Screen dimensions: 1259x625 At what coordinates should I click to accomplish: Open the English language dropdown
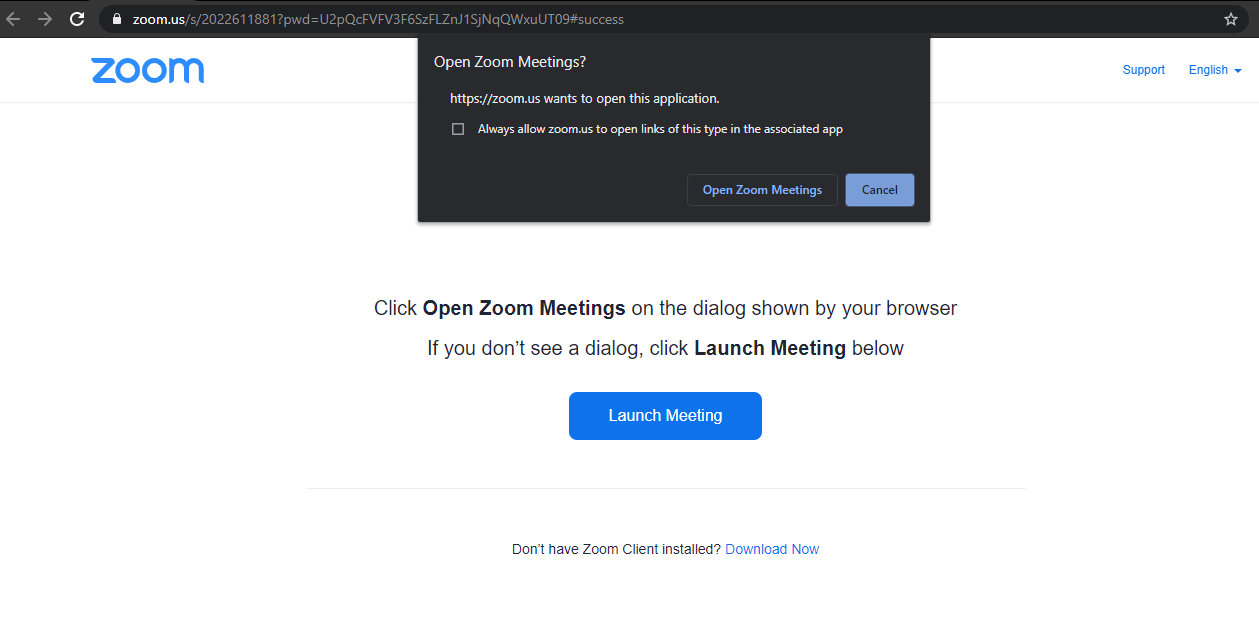pos(1208,70)
